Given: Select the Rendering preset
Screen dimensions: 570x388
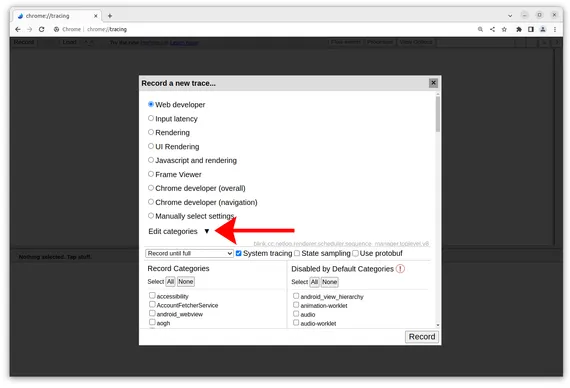Looking at the screenshot, I should tap(151, 132).
